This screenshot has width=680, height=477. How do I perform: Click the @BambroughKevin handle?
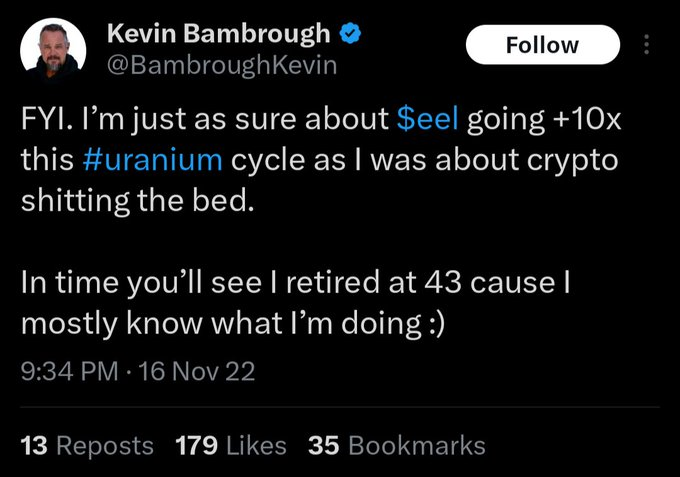coord(221,66)
